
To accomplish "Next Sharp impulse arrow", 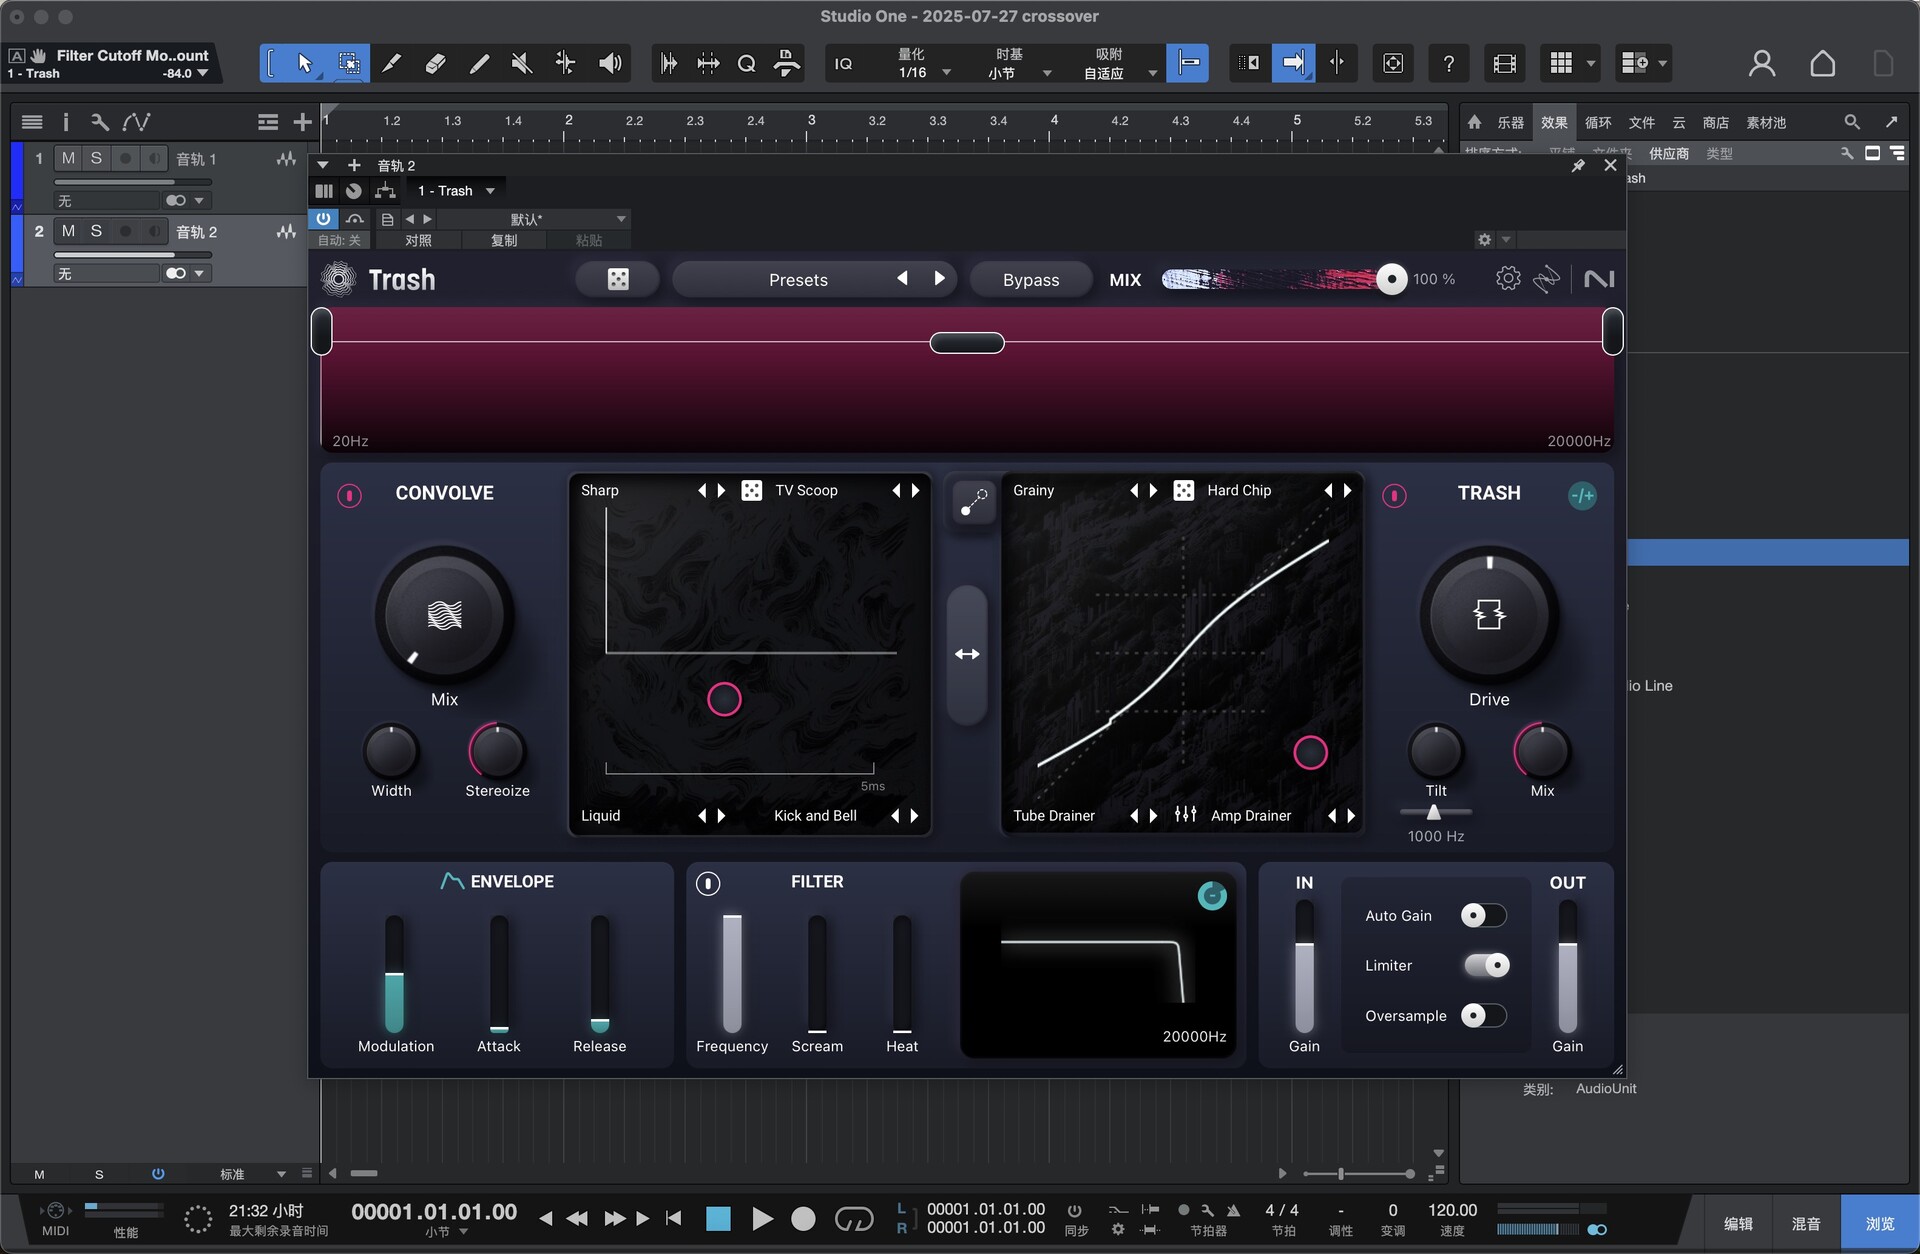I will (x=722, y=490).
